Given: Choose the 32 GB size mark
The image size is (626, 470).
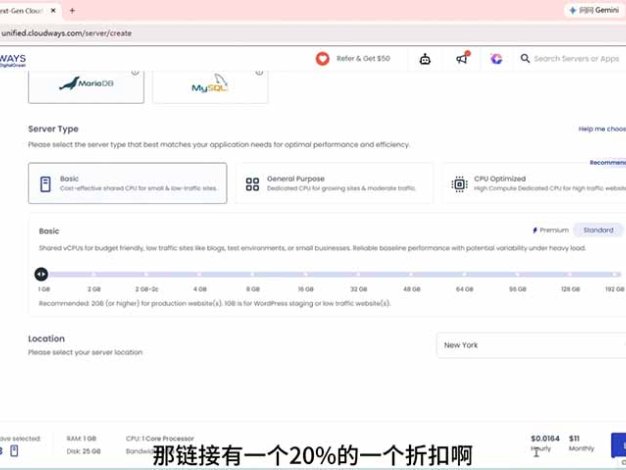Looking at the screenshot, I should pos(359,274).
